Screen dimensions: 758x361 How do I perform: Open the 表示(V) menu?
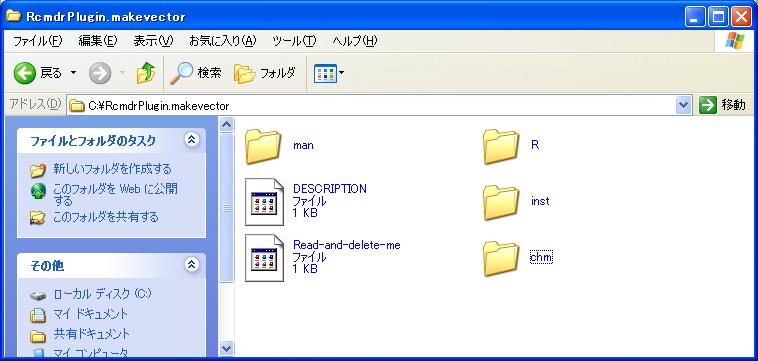[153, 42]
